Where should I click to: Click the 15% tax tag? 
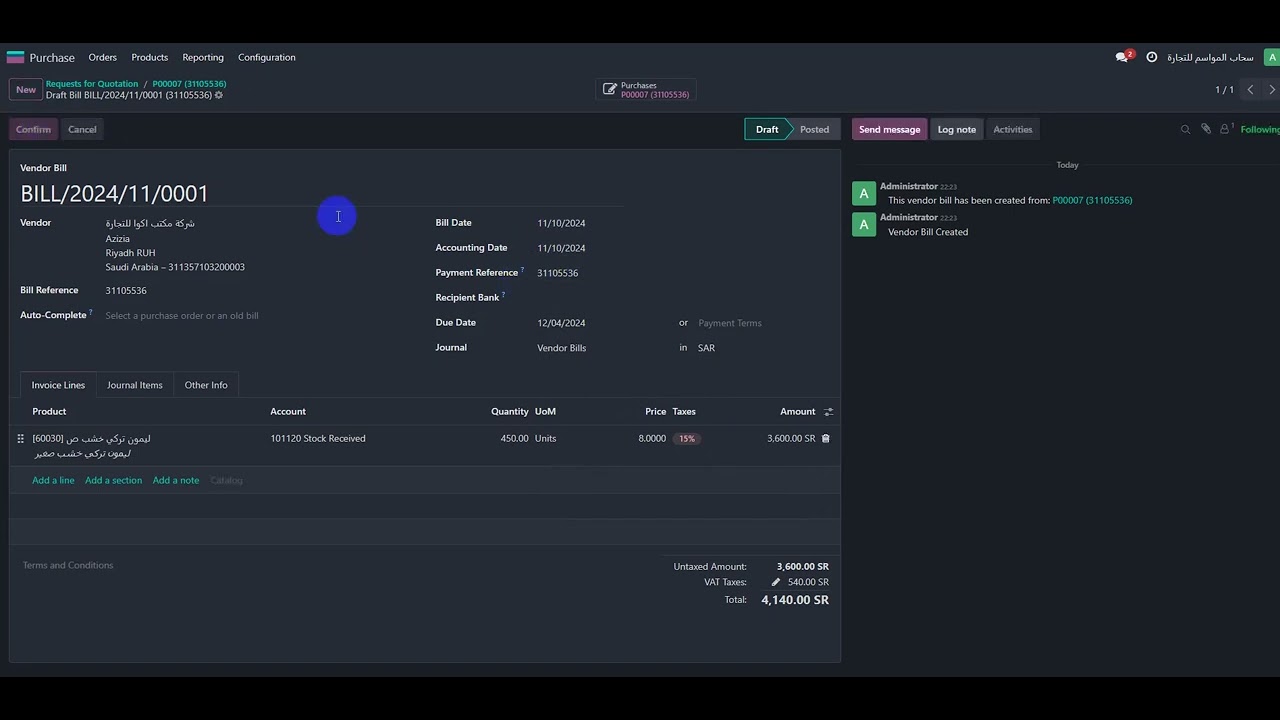point(687,438)
